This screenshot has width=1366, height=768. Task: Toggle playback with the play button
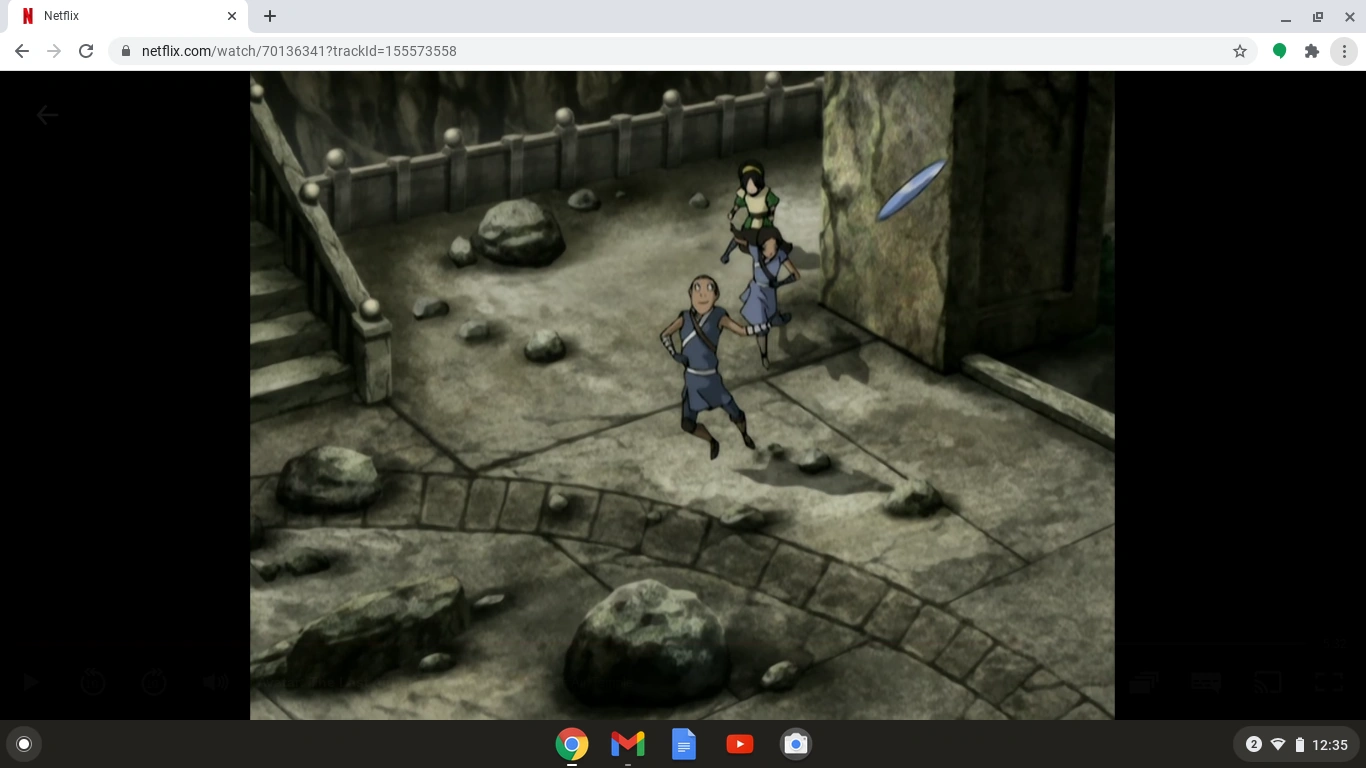click(30, 681)
